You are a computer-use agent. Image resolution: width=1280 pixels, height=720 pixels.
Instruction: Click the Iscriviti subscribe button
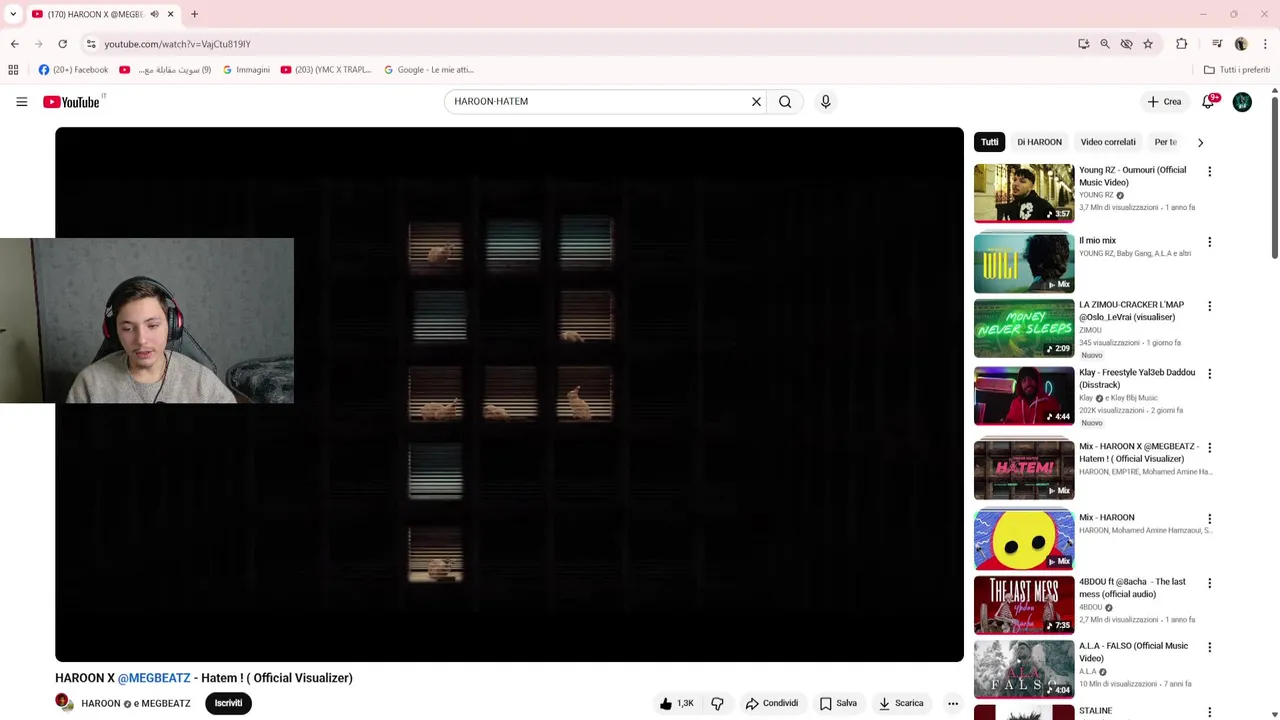228,703
